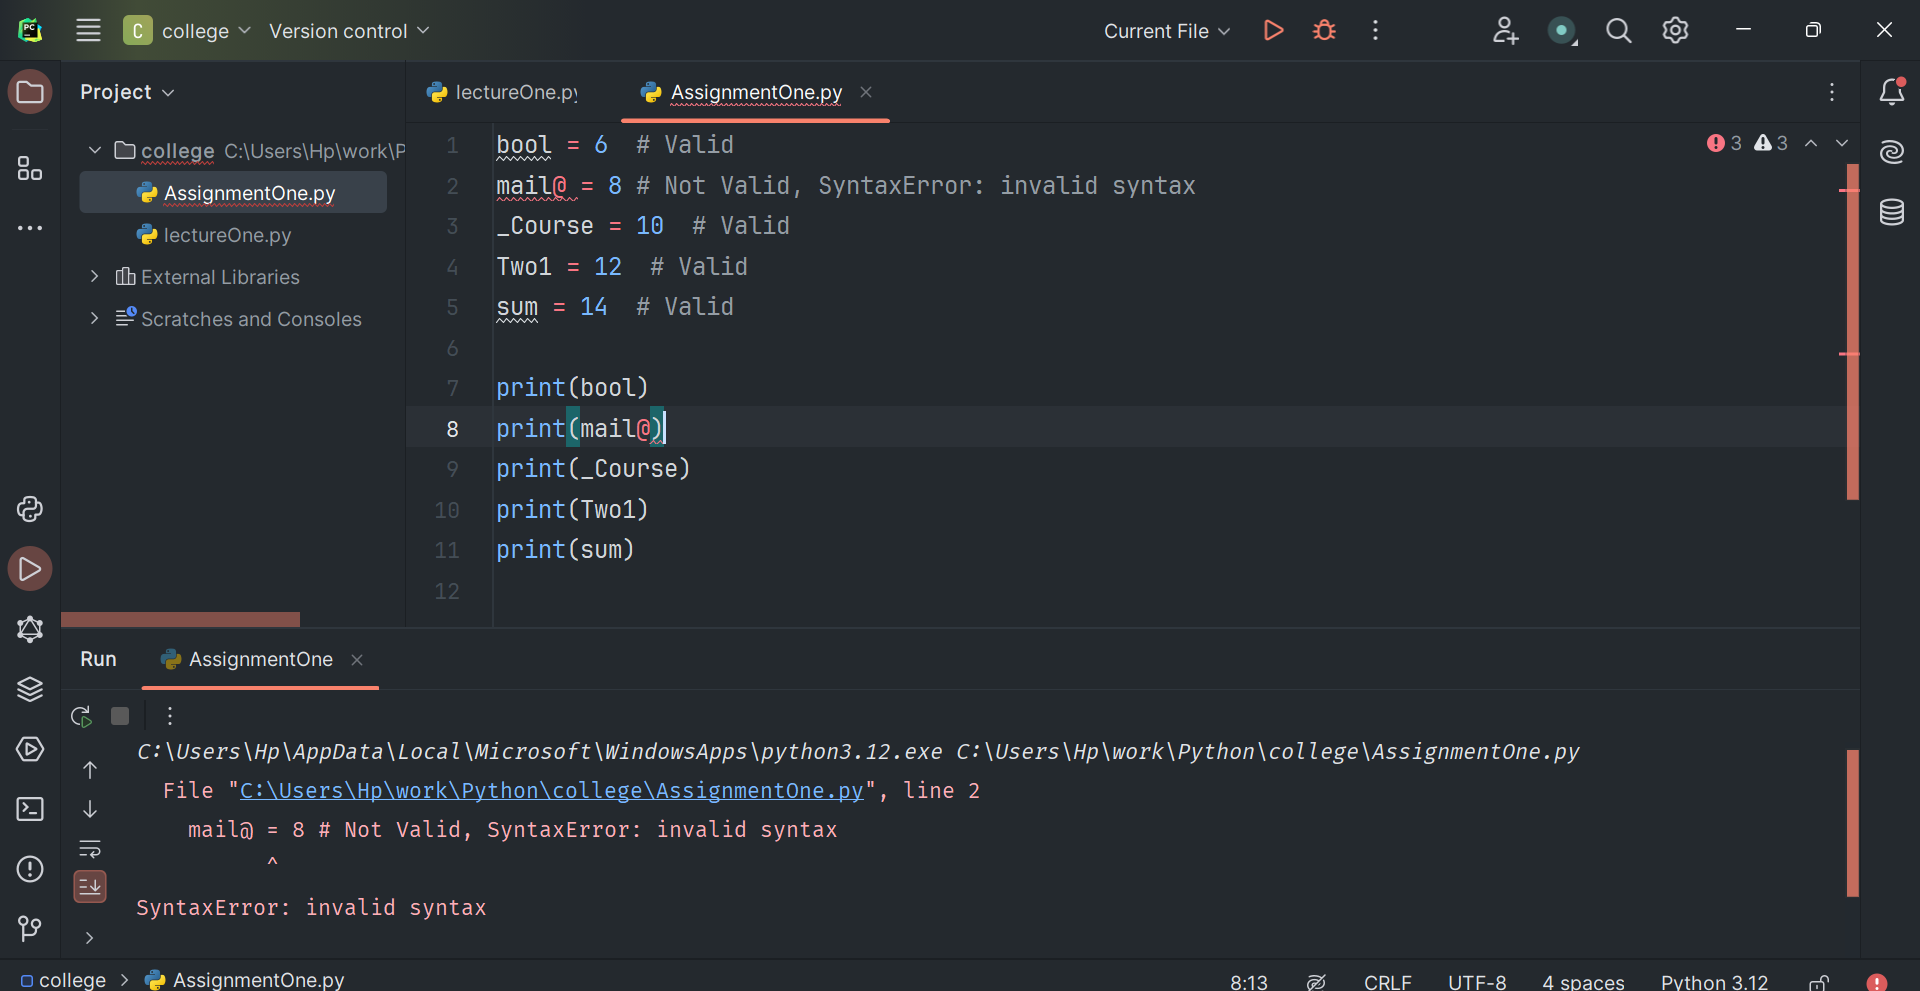Rerun AssignmentOne in the Run panel
The width and height of the screenshot is (1920, 991).
[81, 716]
